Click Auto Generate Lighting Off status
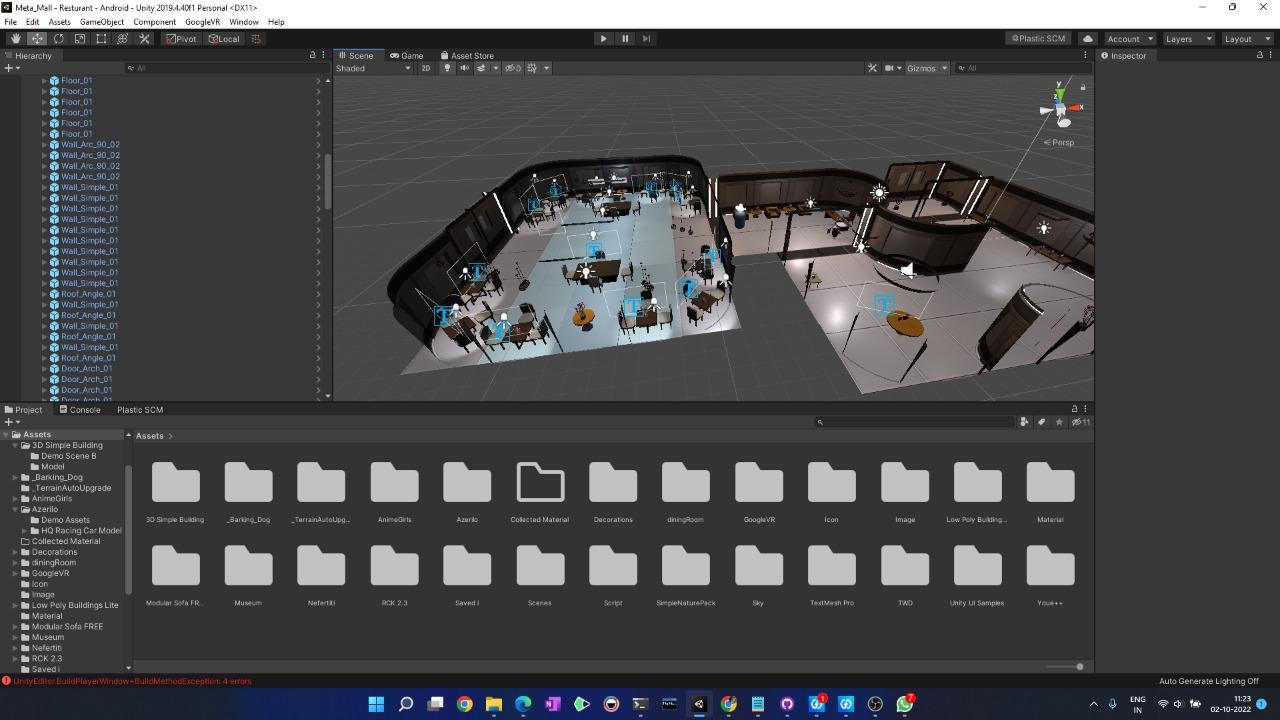This screenshot has width=1280, height=720. [x=1209, y=681]
